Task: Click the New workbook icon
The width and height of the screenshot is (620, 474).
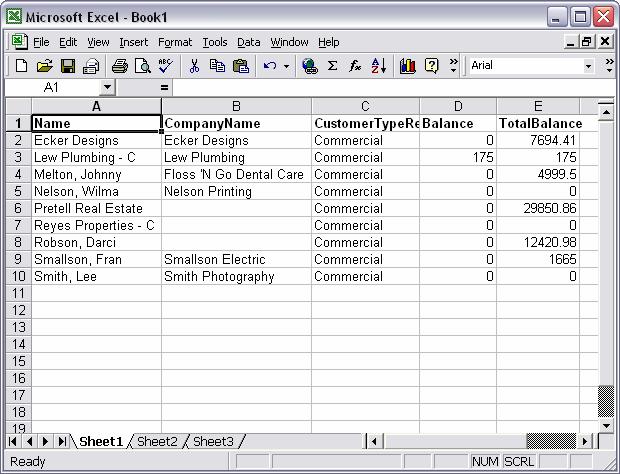Action: tap(21, 66)
